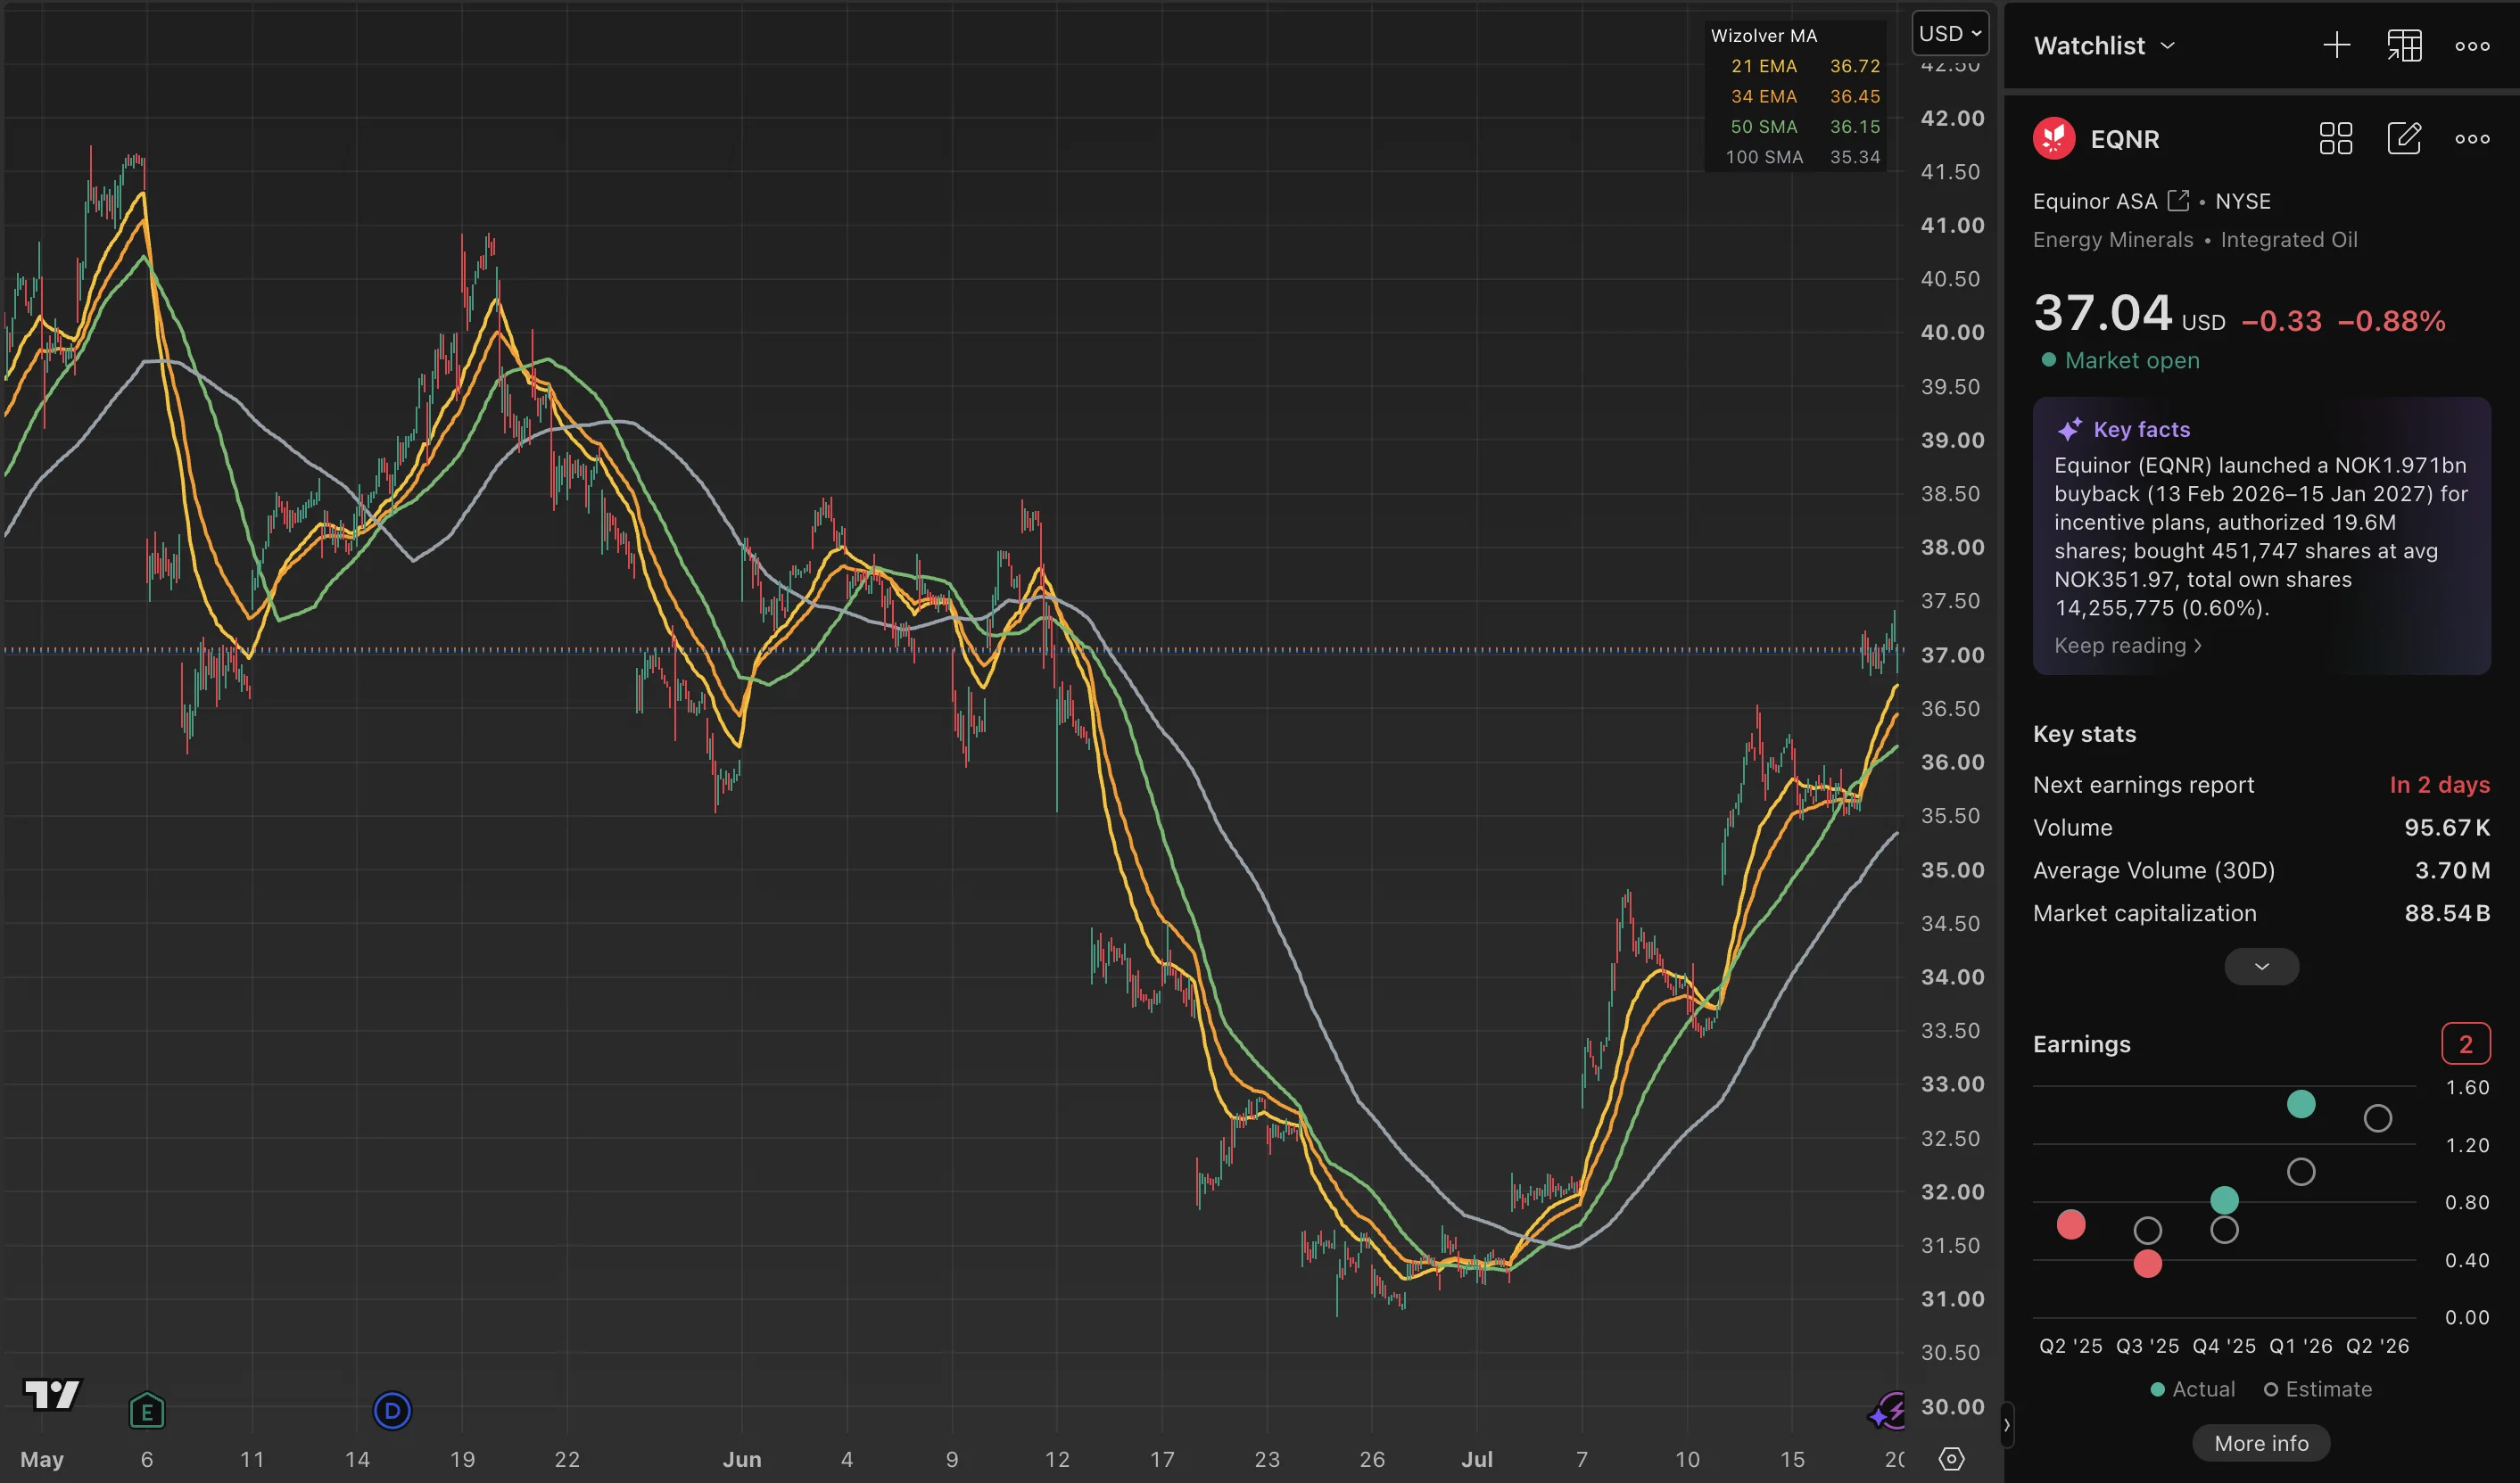
Task: Click the 37.00 price axis label
Action: pos(1952,655)
